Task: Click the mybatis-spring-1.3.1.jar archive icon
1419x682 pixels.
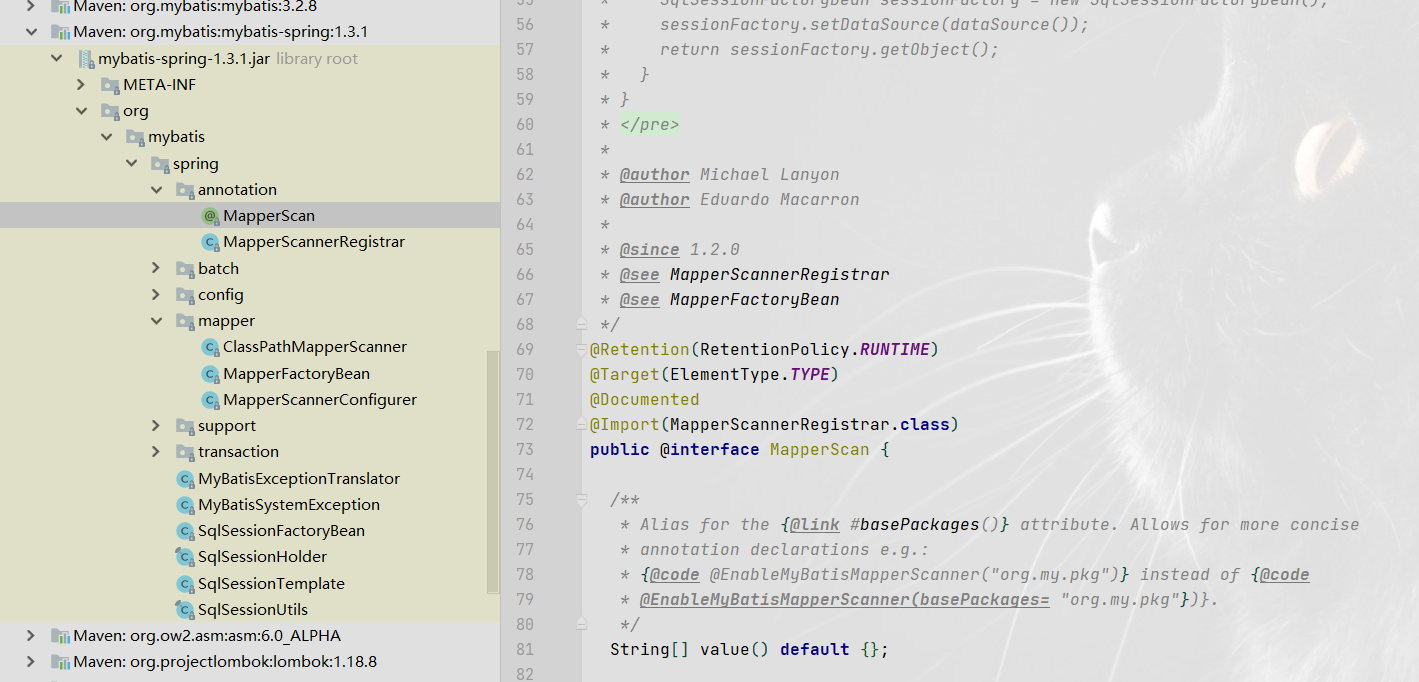Action: click(86, 59)
